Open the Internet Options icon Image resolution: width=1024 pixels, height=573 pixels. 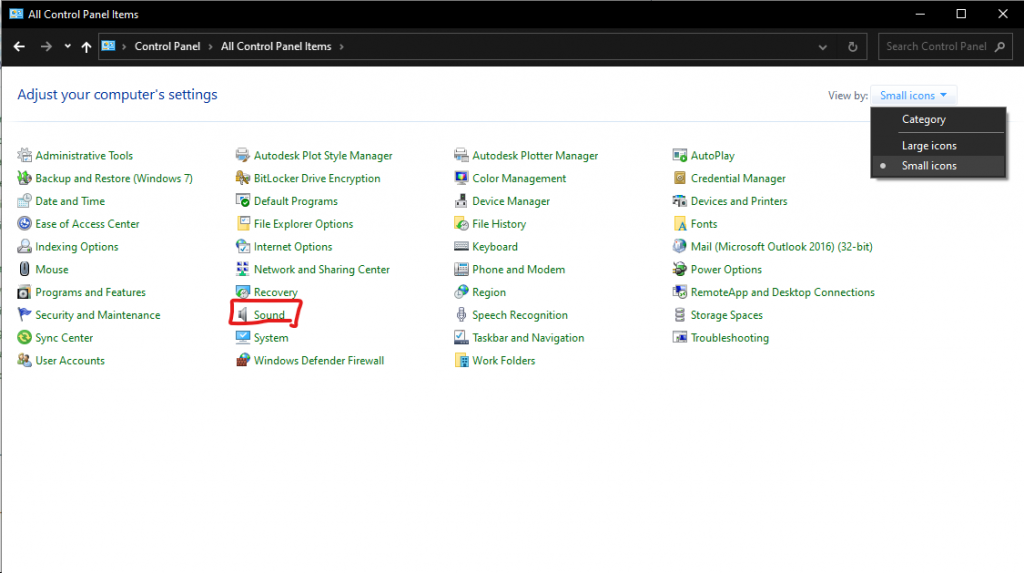242,246
